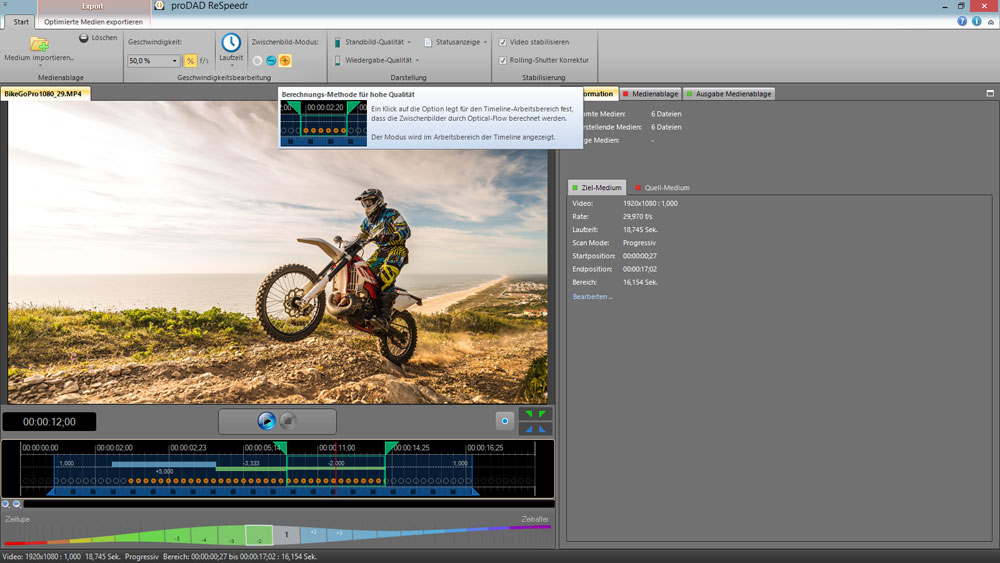Toggle the Video stabilisieren checkbox
Screen dimensions: 1000x563
(502, 42)
